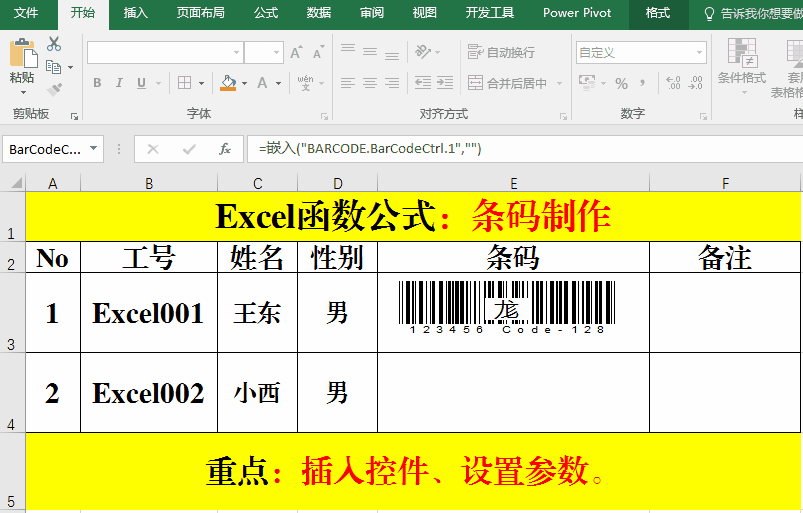This screenshot has width=803, height=513.
Task: Switch to the 数据 Data tab
Action: point(319,13)
